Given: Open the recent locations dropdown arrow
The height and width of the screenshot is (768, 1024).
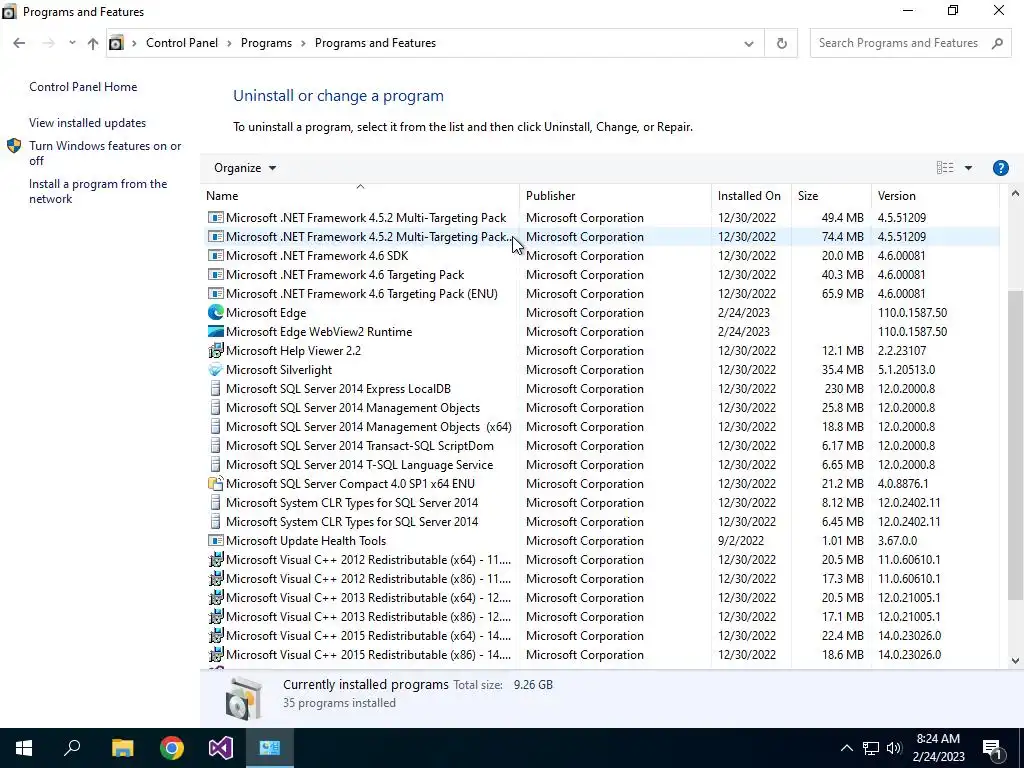Looking at the screenshot, I should (x=72, y=43).
